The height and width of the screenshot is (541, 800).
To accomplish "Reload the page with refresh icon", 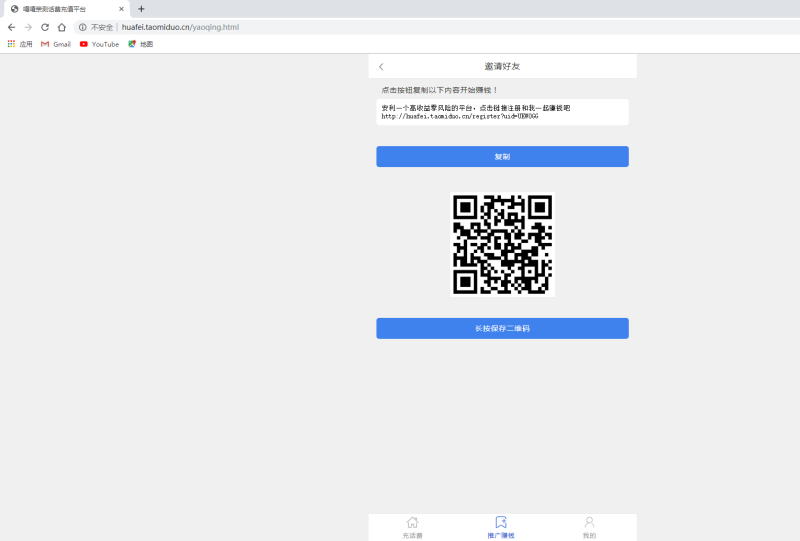I will tap(45, 27).
